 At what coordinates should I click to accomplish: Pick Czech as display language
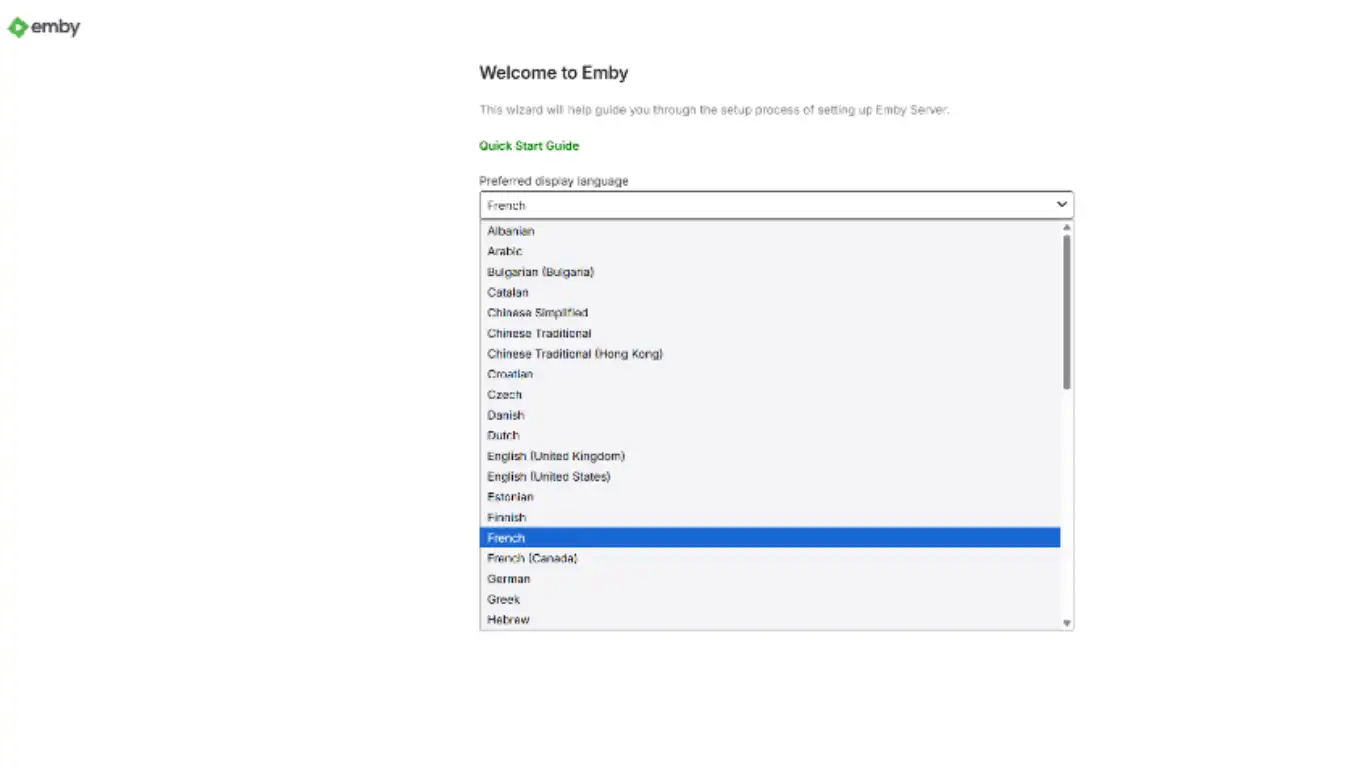click(x=770, y=395)
